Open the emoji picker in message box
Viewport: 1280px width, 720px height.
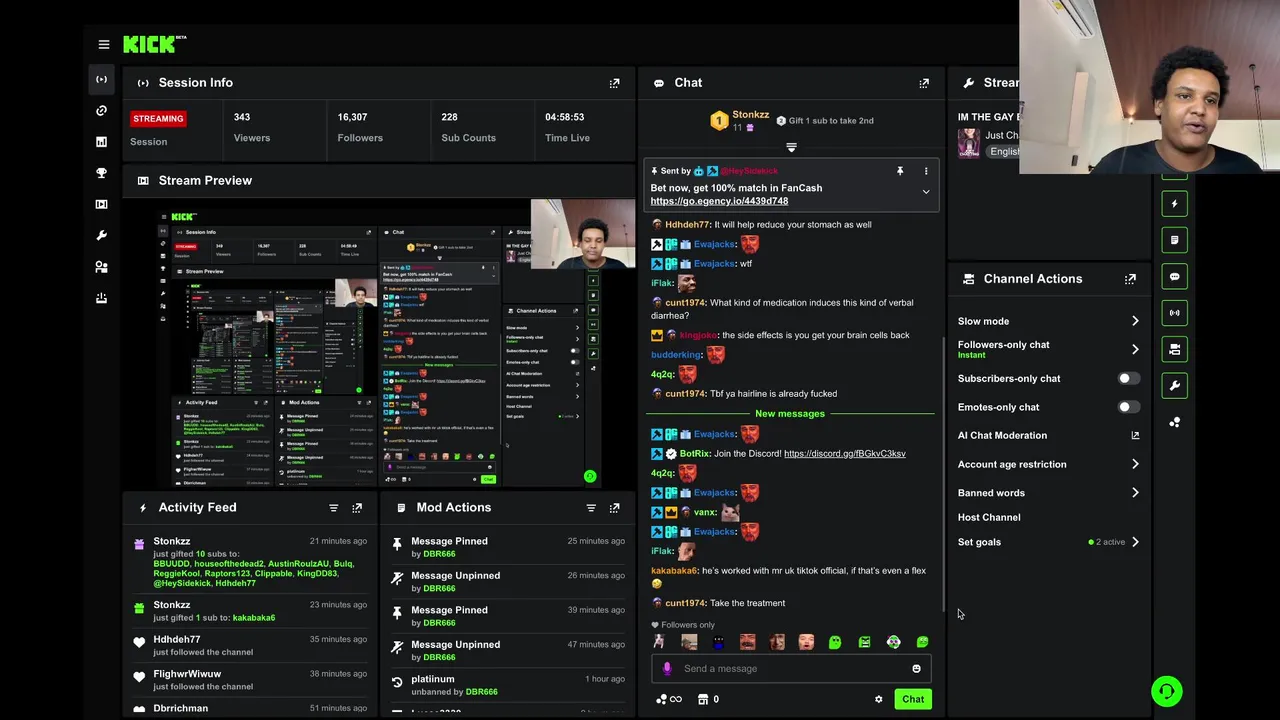coord(916,669)
